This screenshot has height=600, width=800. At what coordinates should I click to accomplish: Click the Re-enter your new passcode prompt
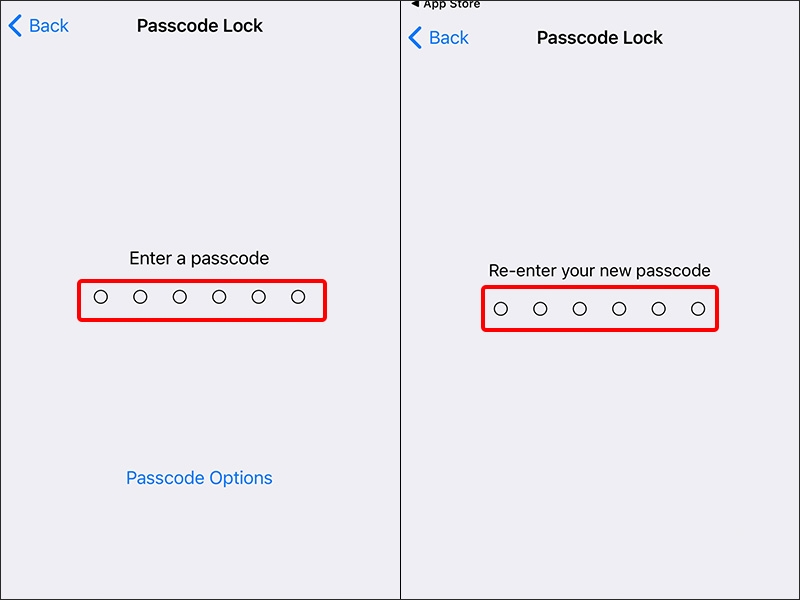click(x=600, y=271)
